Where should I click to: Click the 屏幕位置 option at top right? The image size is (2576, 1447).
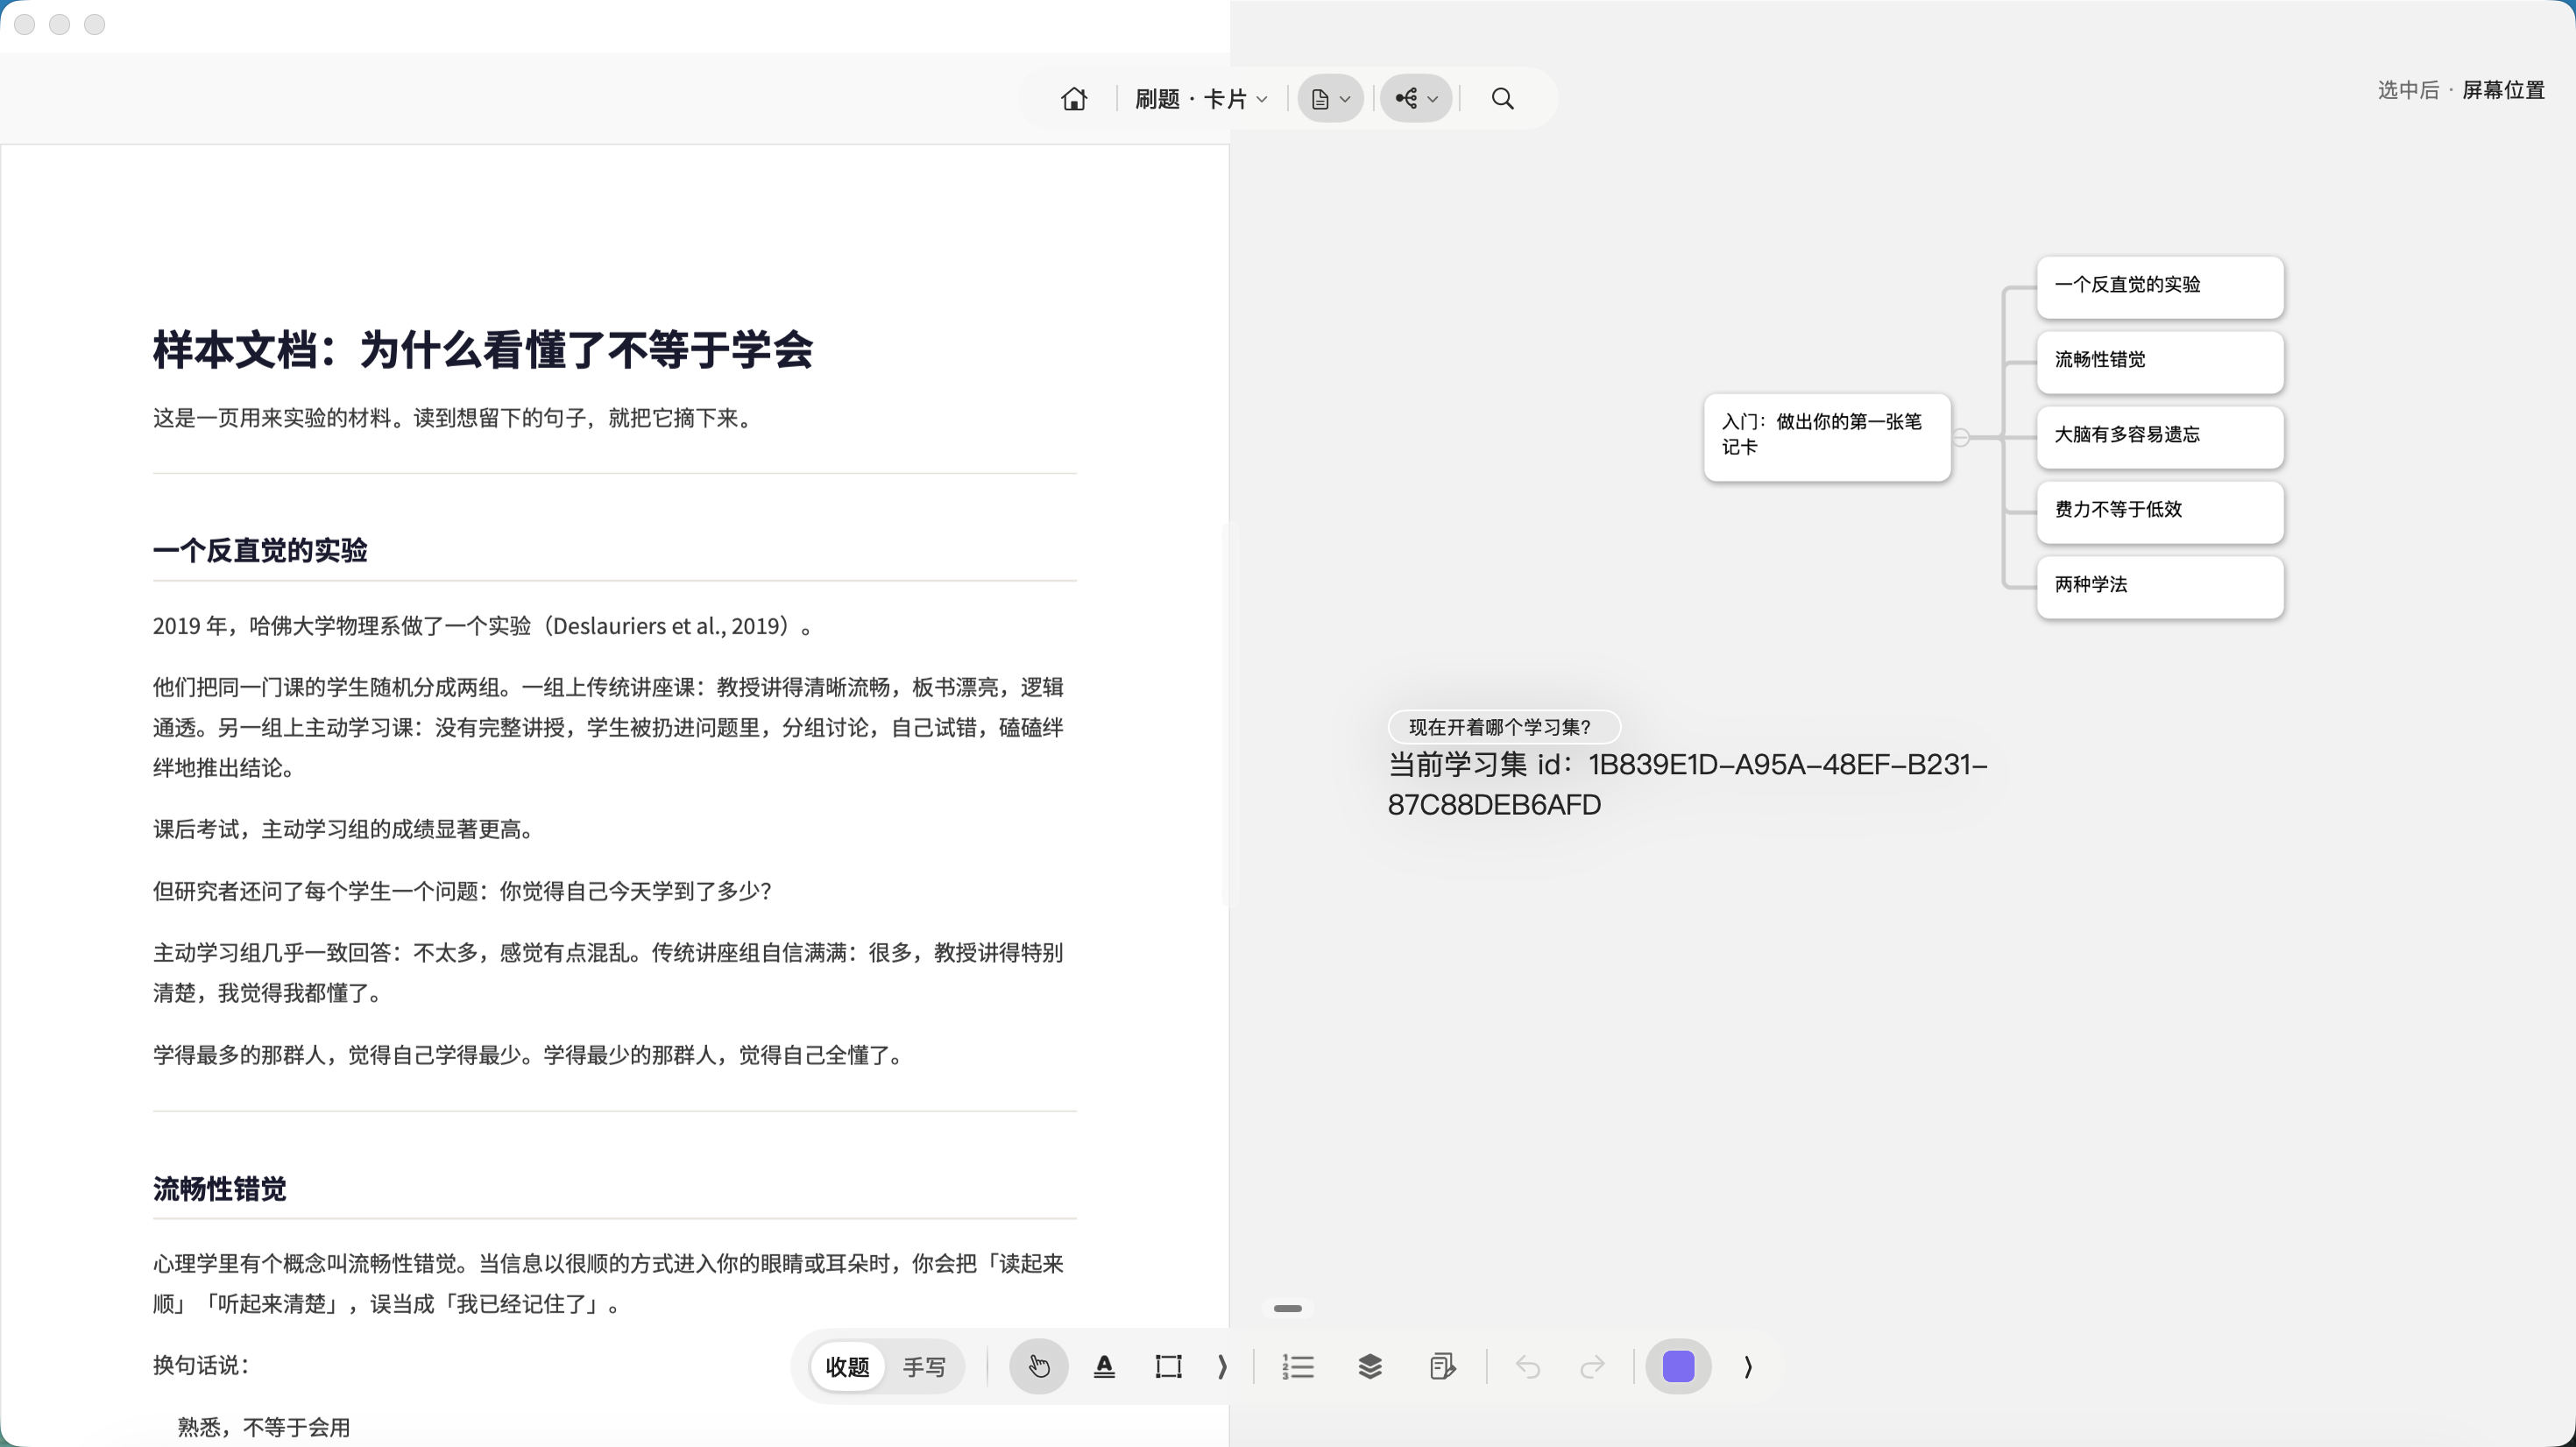[x=2503, y=90]
